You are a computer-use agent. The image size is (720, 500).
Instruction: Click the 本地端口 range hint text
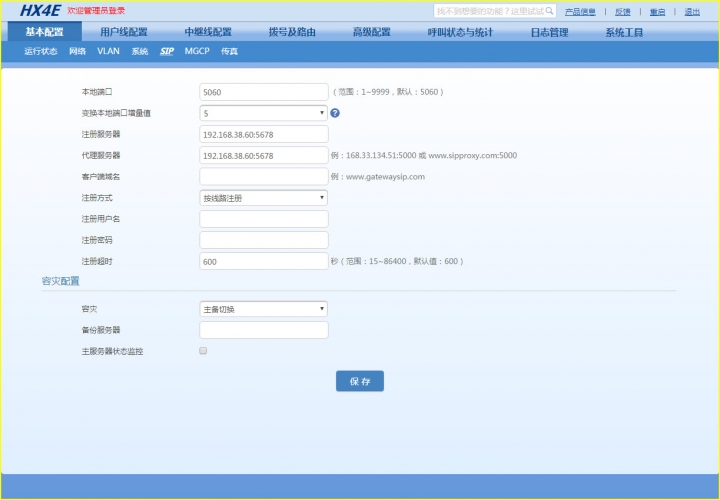pyautogui.click(x=388, y=92)
